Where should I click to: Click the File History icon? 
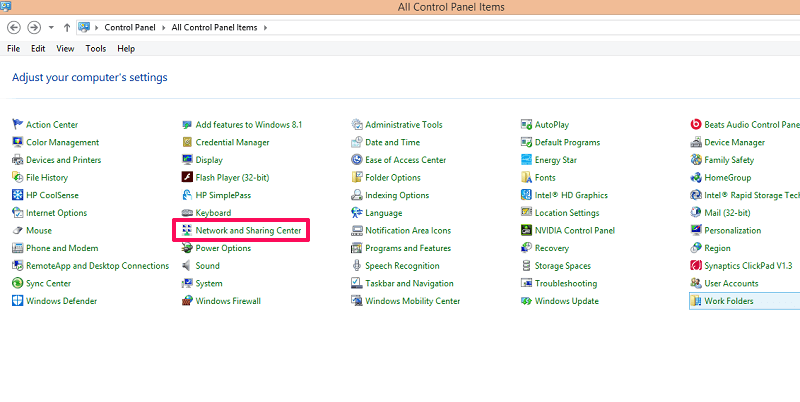pyautogui.click(x=17, y=178)
